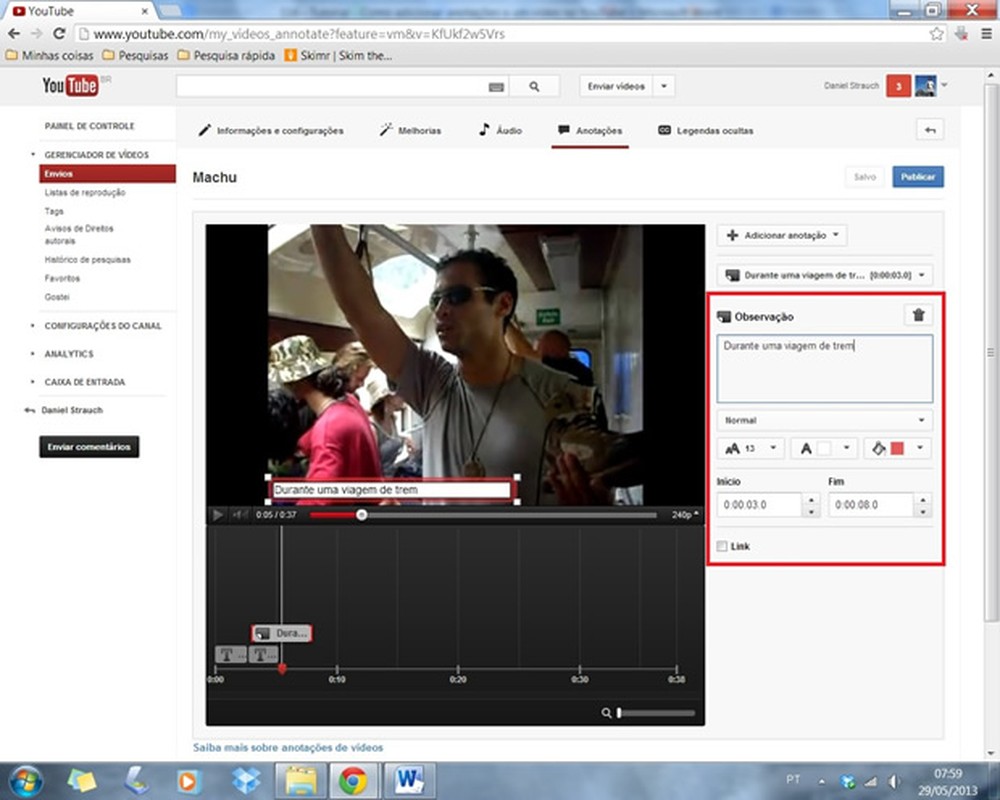Click the timeline zoom magnifier icon
The image size is (1000, 800).
(606, 713)
